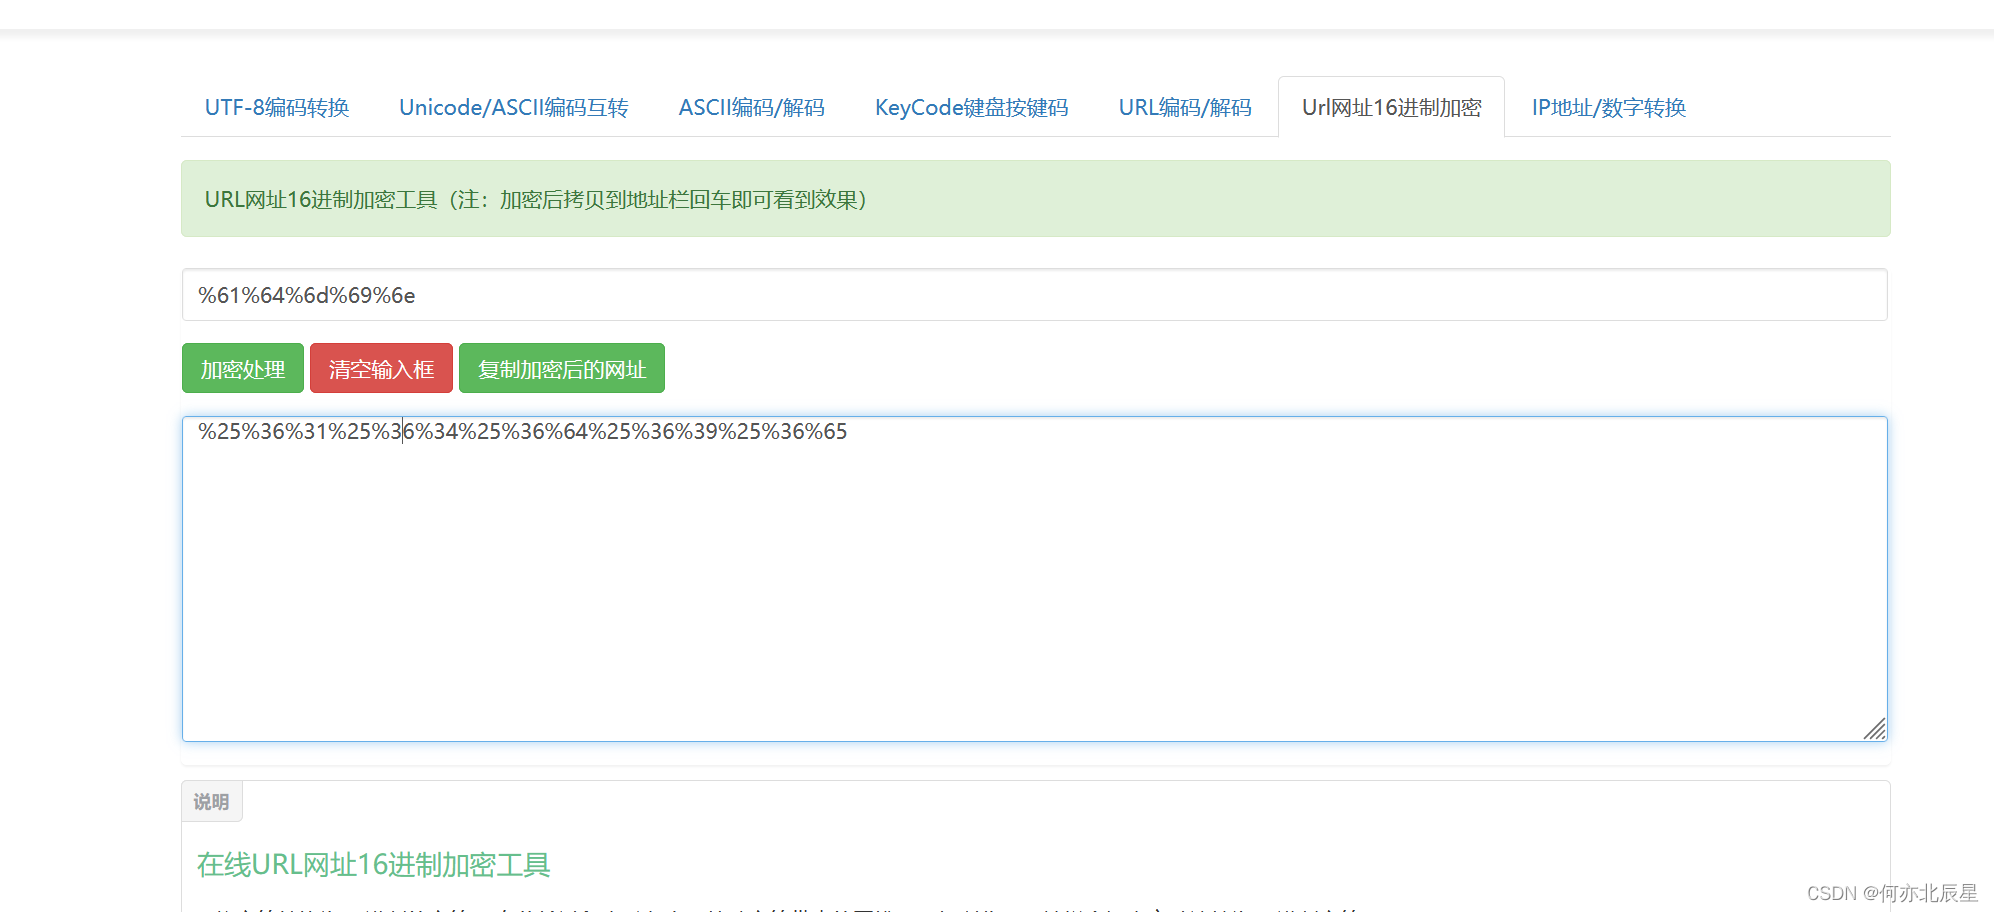Open the IP地址/数字转换 tab
The image size is (1994, 912).
[x=1608, y=107]
